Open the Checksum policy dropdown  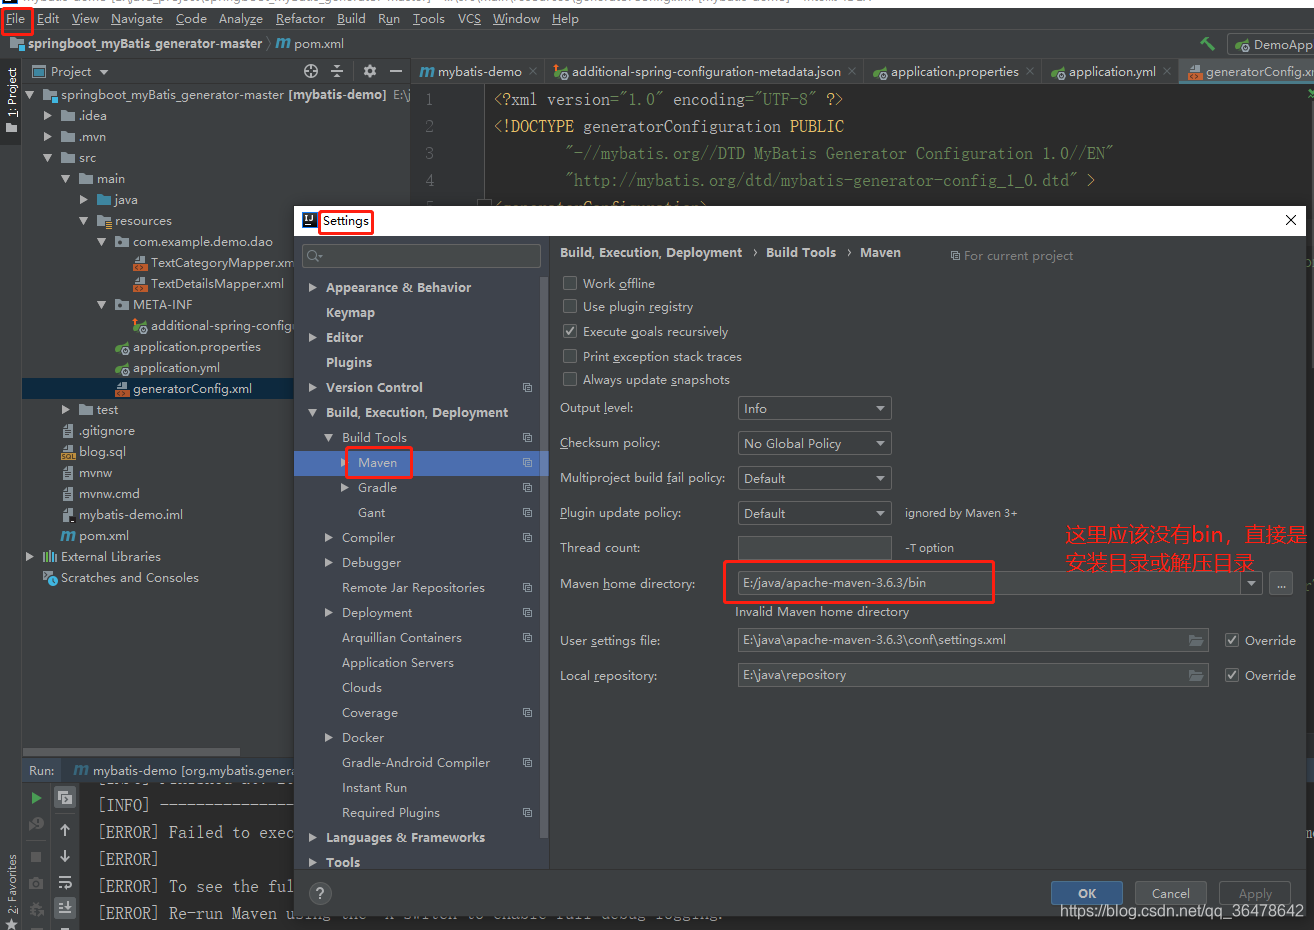(813, 443)
